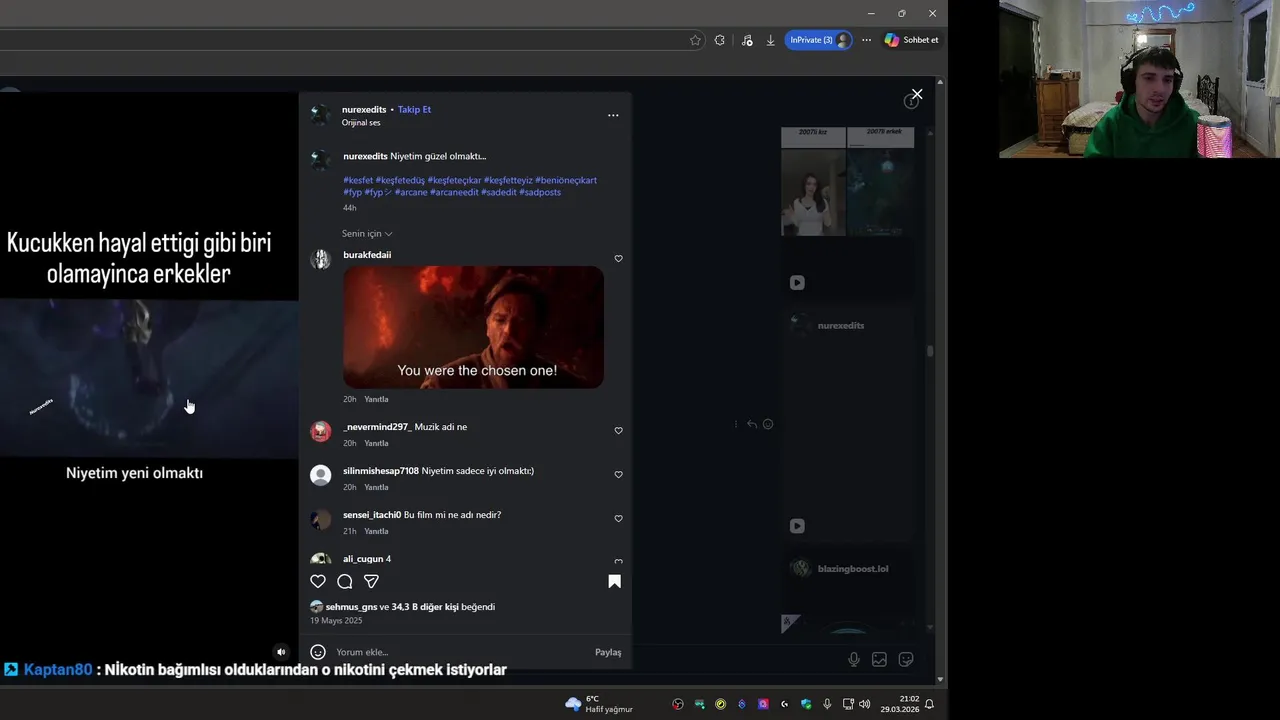
Task: Open hashtag #kesfet
Action: click(358, 180)
